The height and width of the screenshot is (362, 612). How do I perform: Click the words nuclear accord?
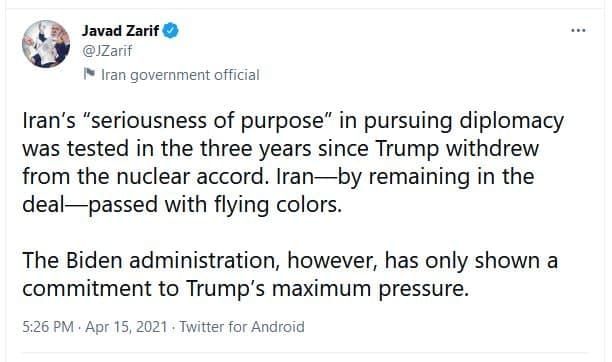192,177
